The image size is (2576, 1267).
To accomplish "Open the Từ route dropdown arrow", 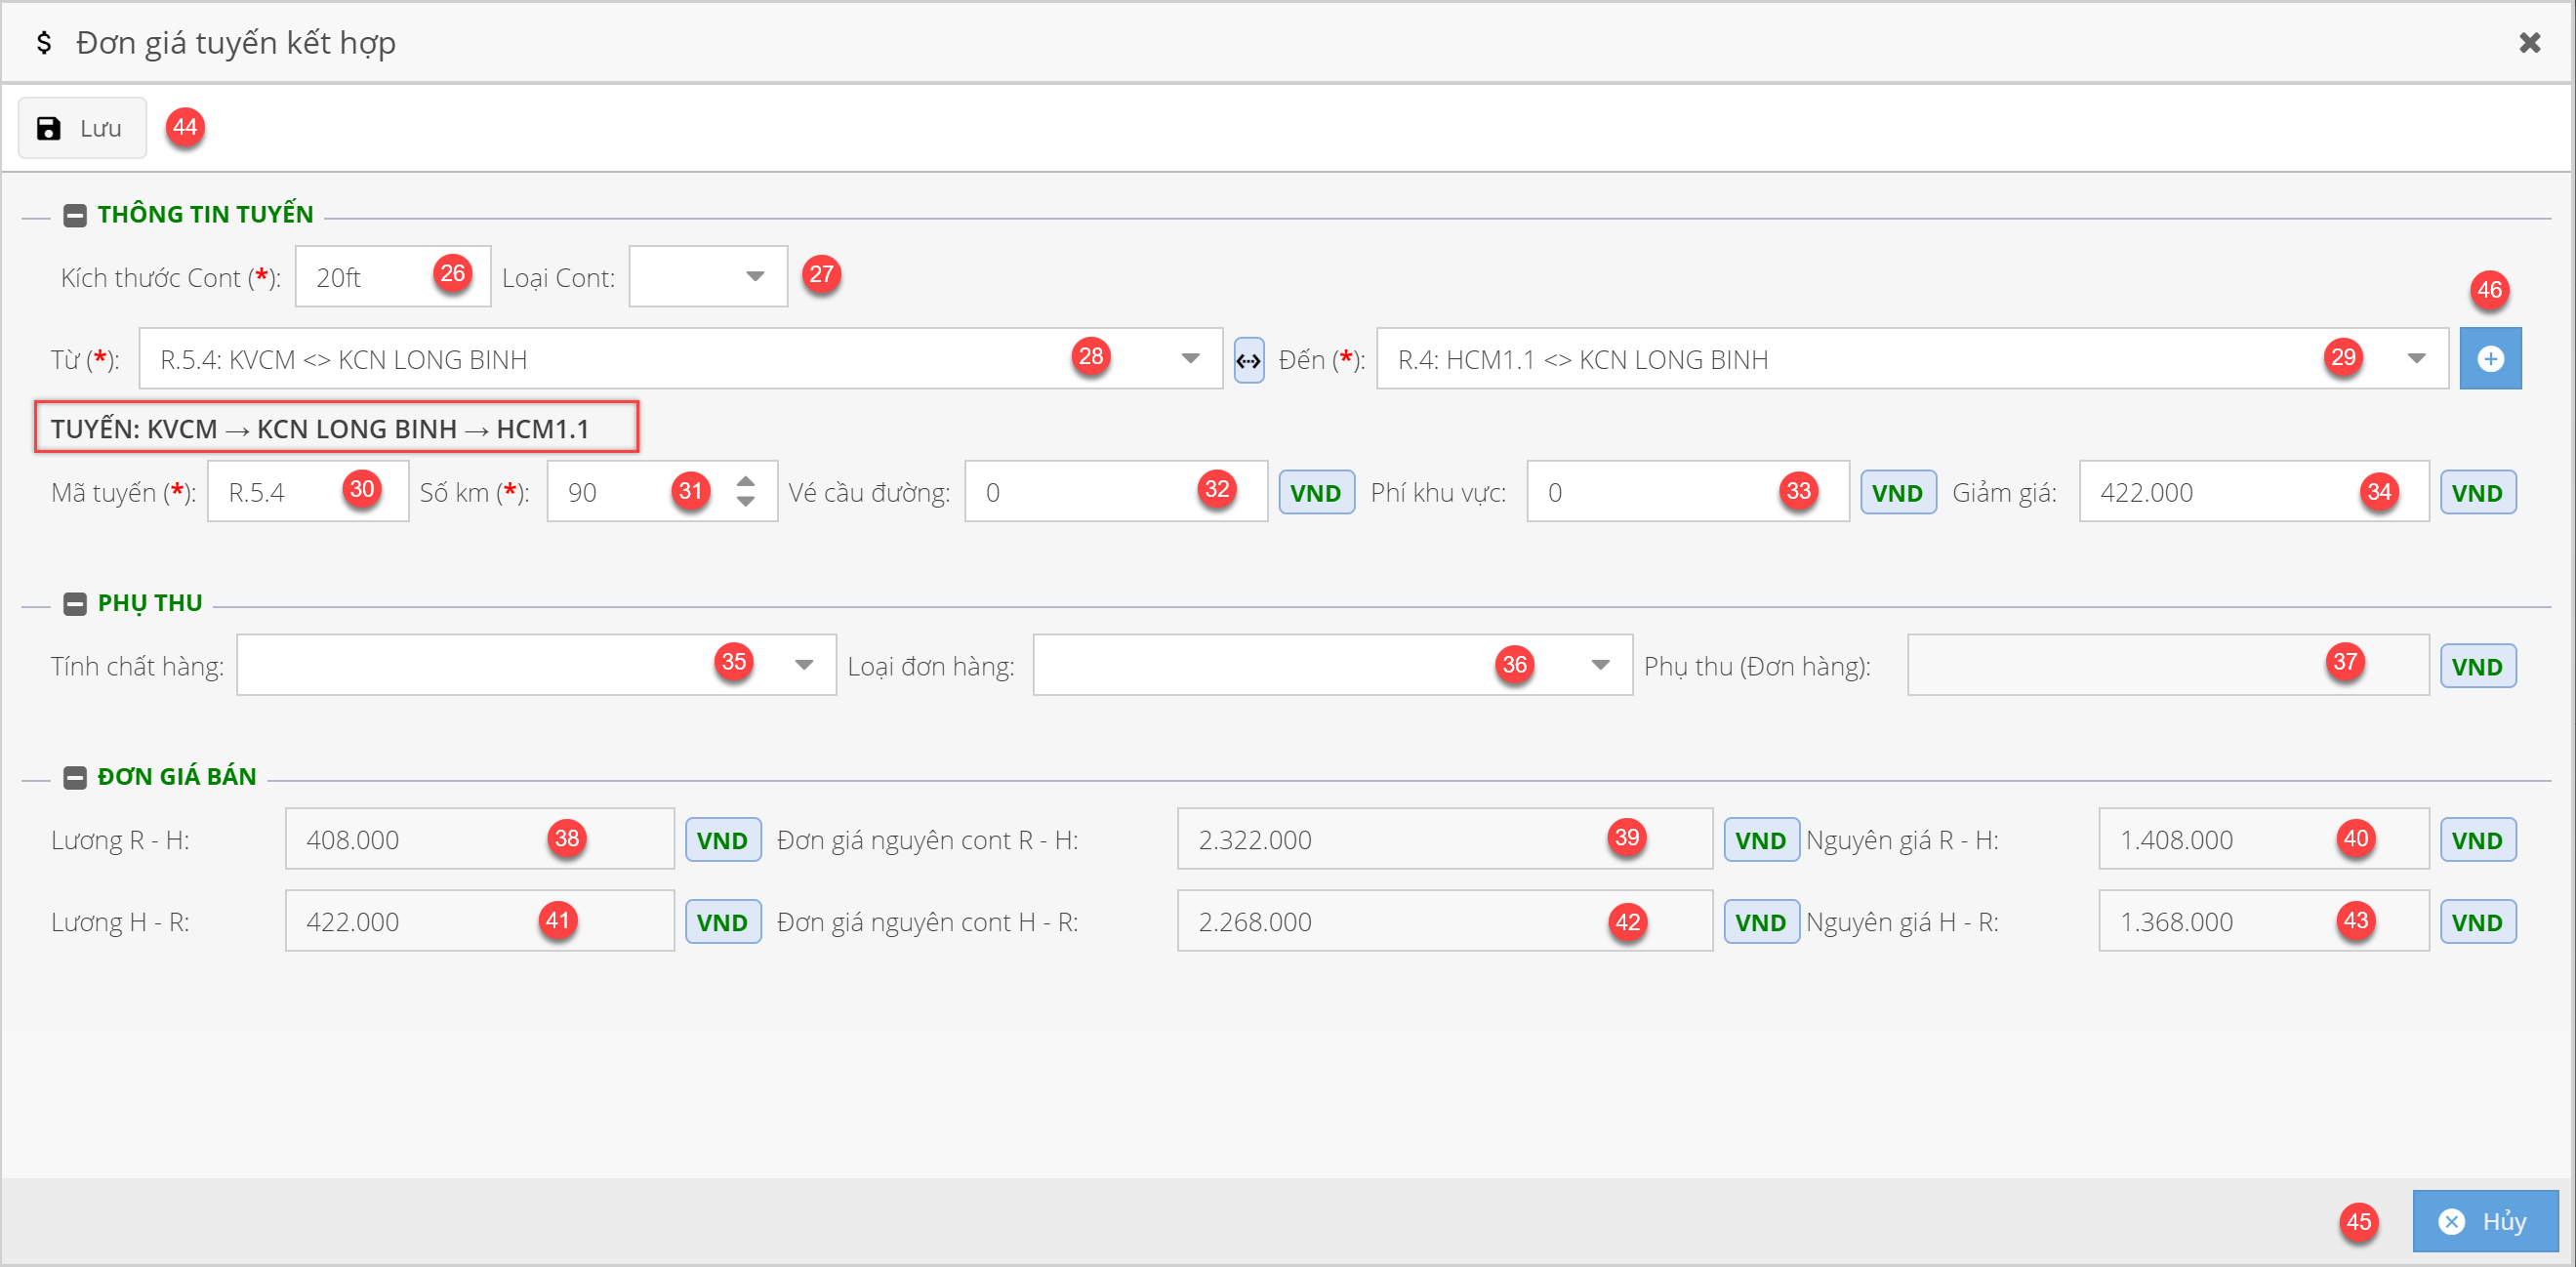I will pyautogui.click(x=1190, y=359).
